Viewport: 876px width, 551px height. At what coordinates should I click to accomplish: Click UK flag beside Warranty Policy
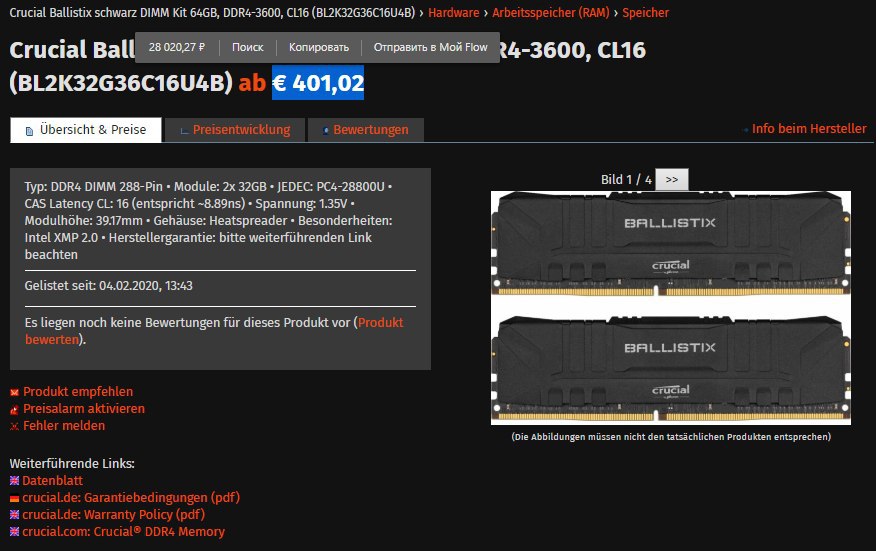pyautogui.click(x=15, y=515)
